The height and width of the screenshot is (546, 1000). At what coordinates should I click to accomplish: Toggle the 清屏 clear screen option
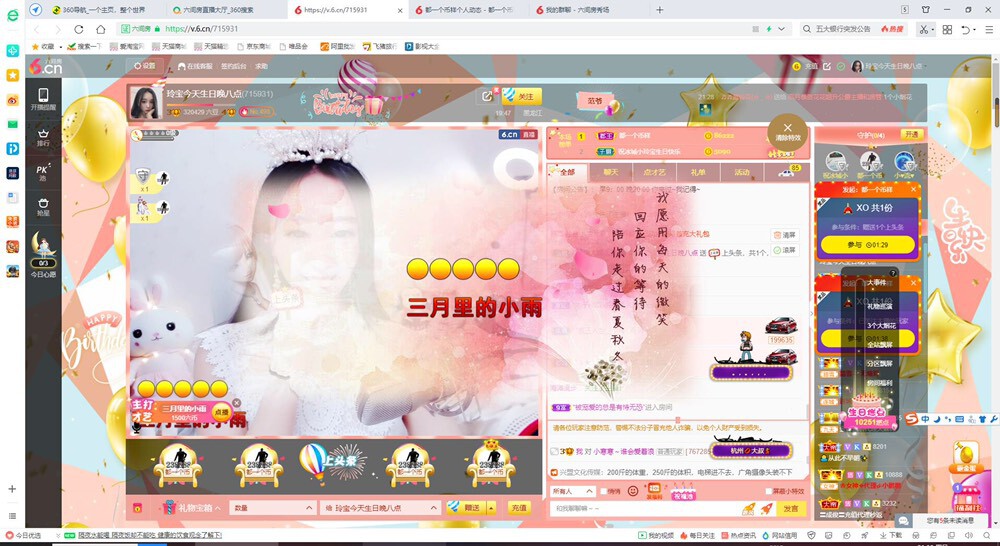[784, 235]
